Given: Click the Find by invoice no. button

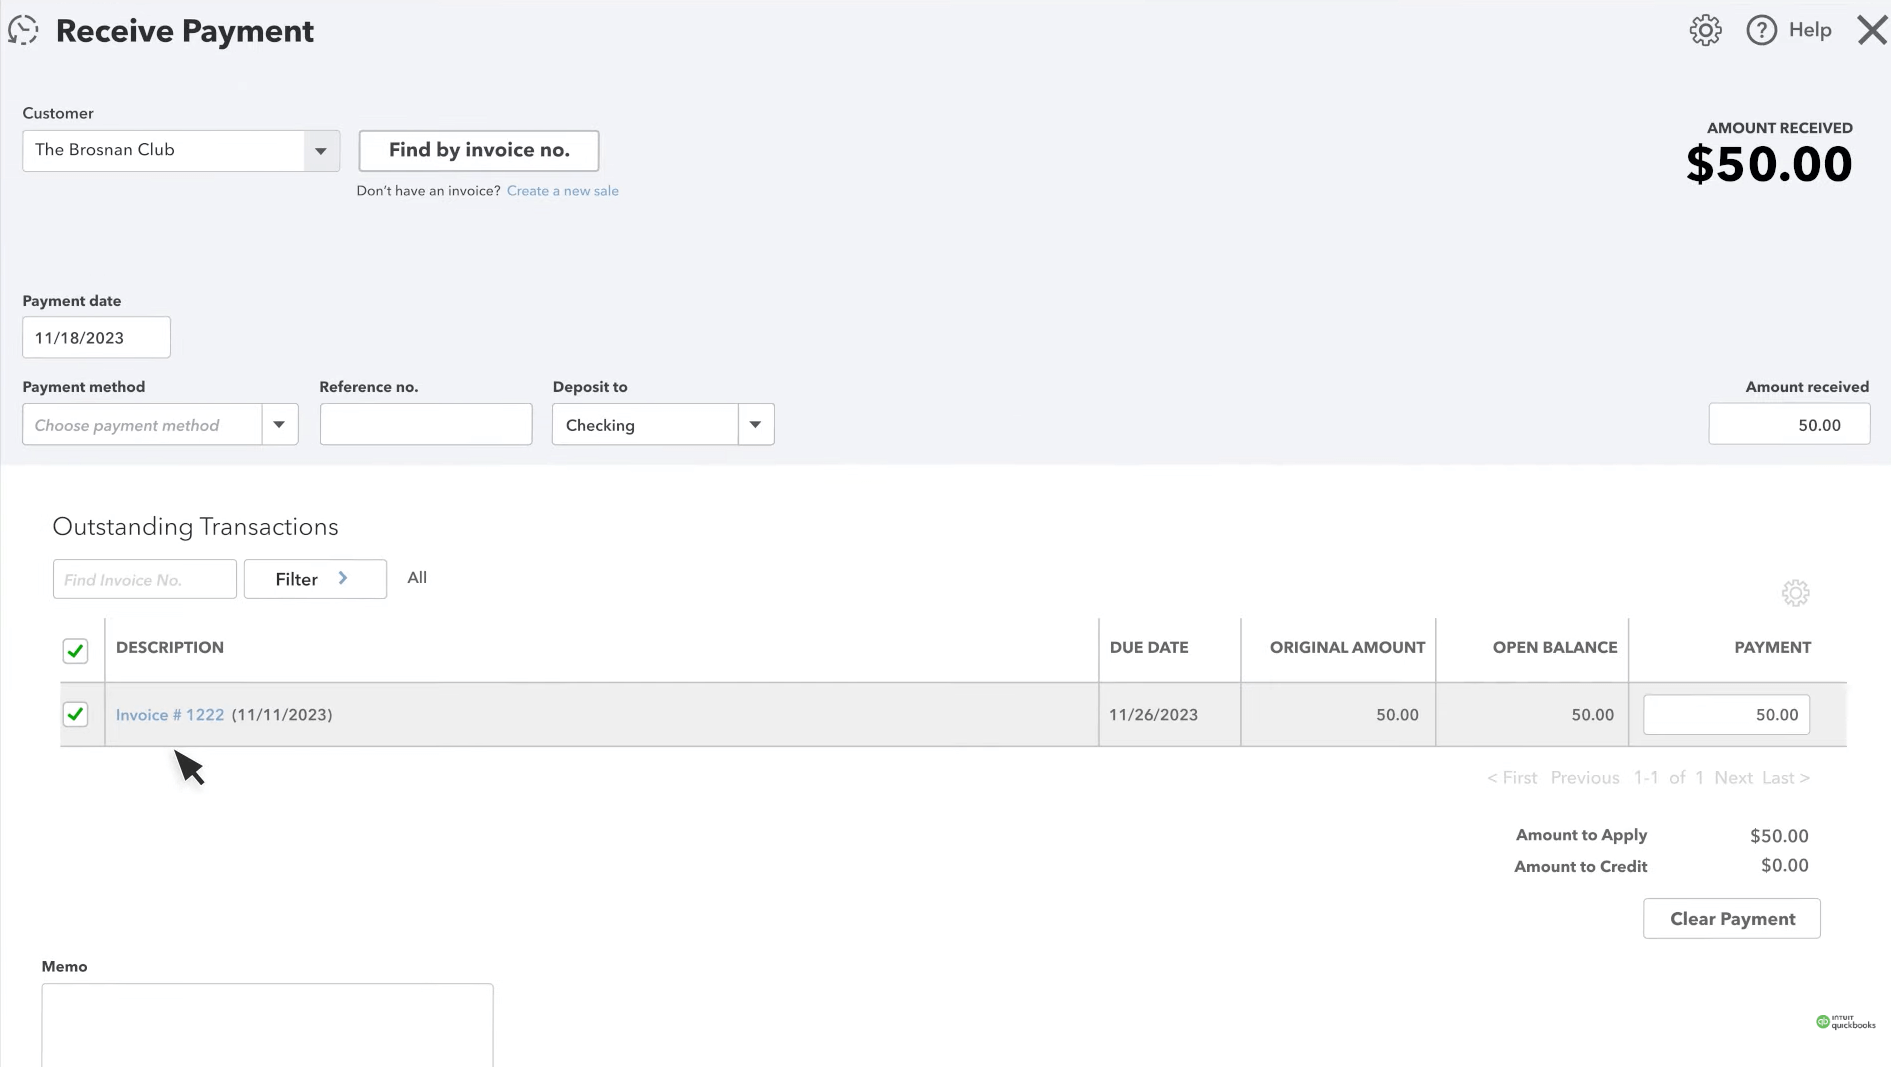Looking at the screenshot, I should pos(478,150).
